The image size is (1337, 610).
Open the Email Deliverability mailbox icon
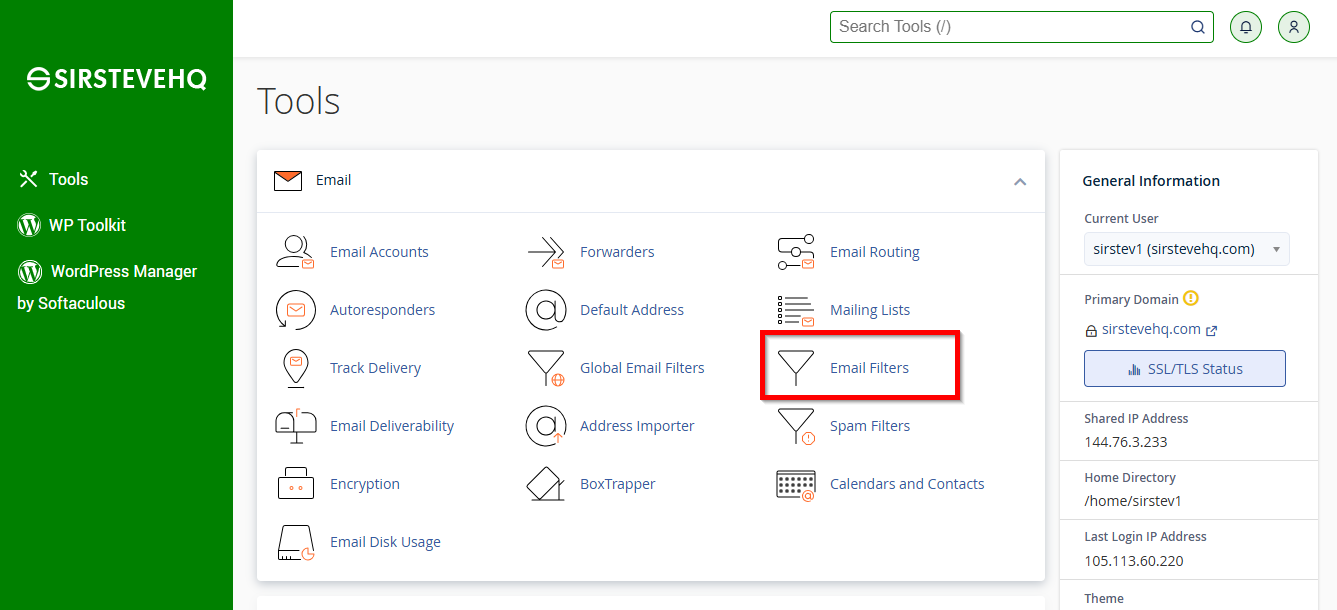tap(295, 426)
